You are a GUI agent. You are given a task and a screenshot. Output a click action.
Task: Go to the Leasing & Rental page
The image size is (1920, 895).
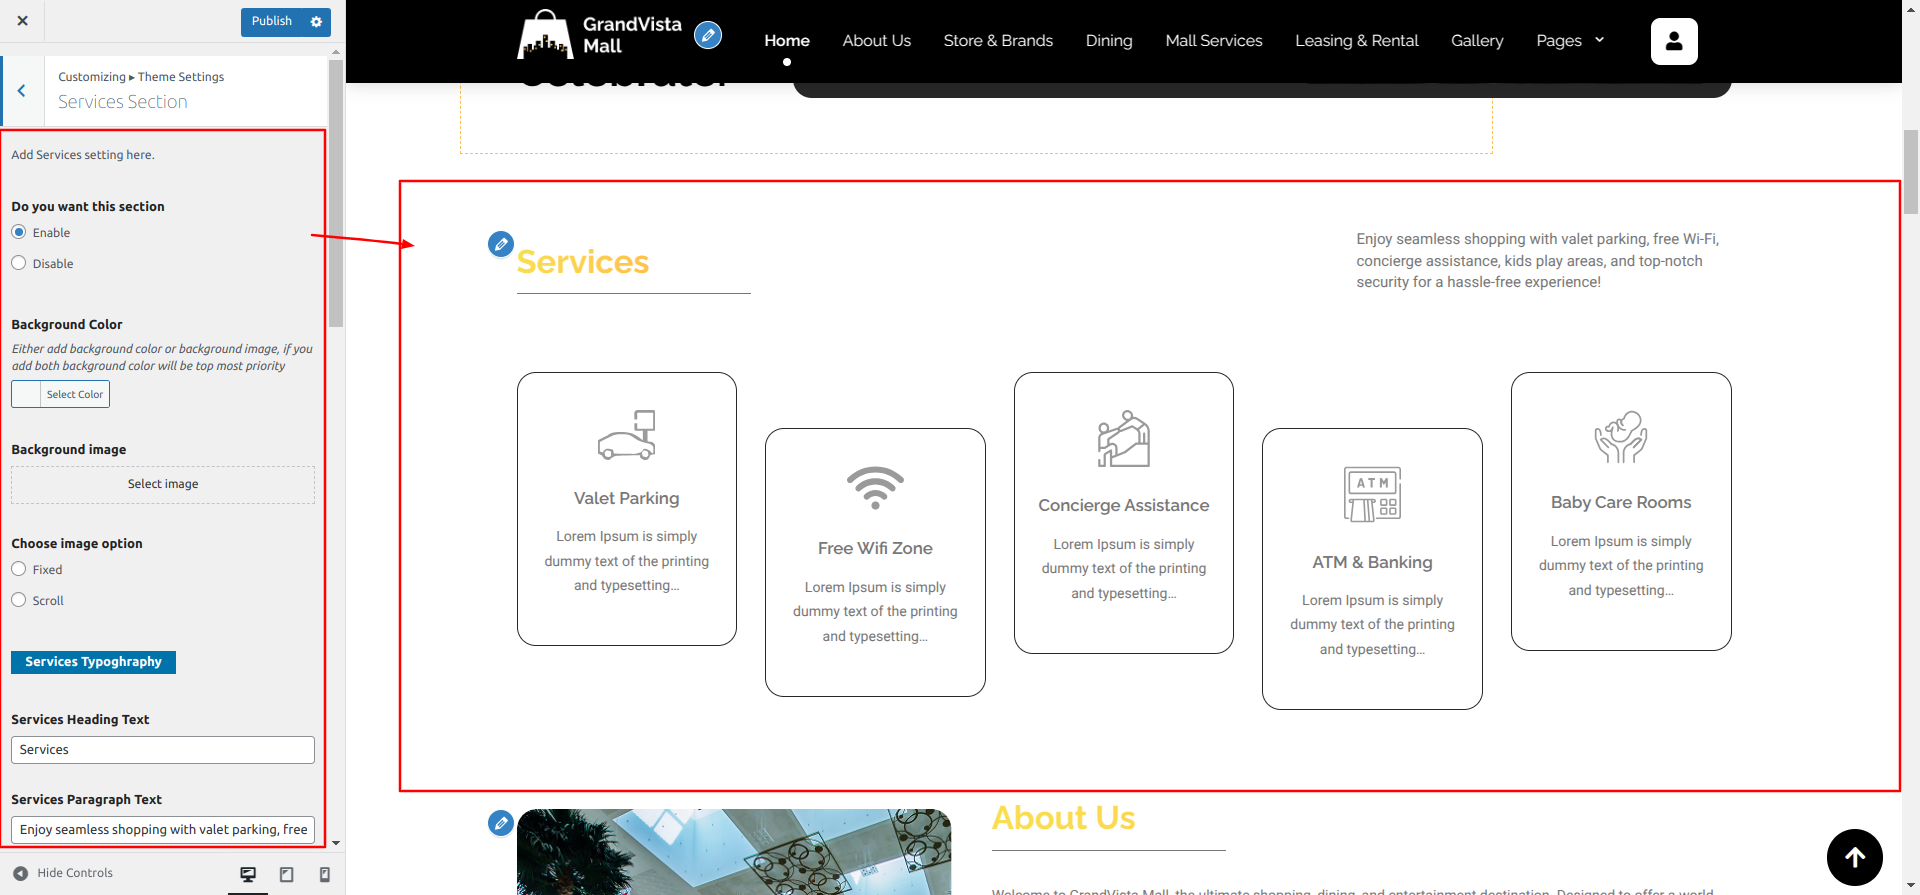pos(1356,41)
